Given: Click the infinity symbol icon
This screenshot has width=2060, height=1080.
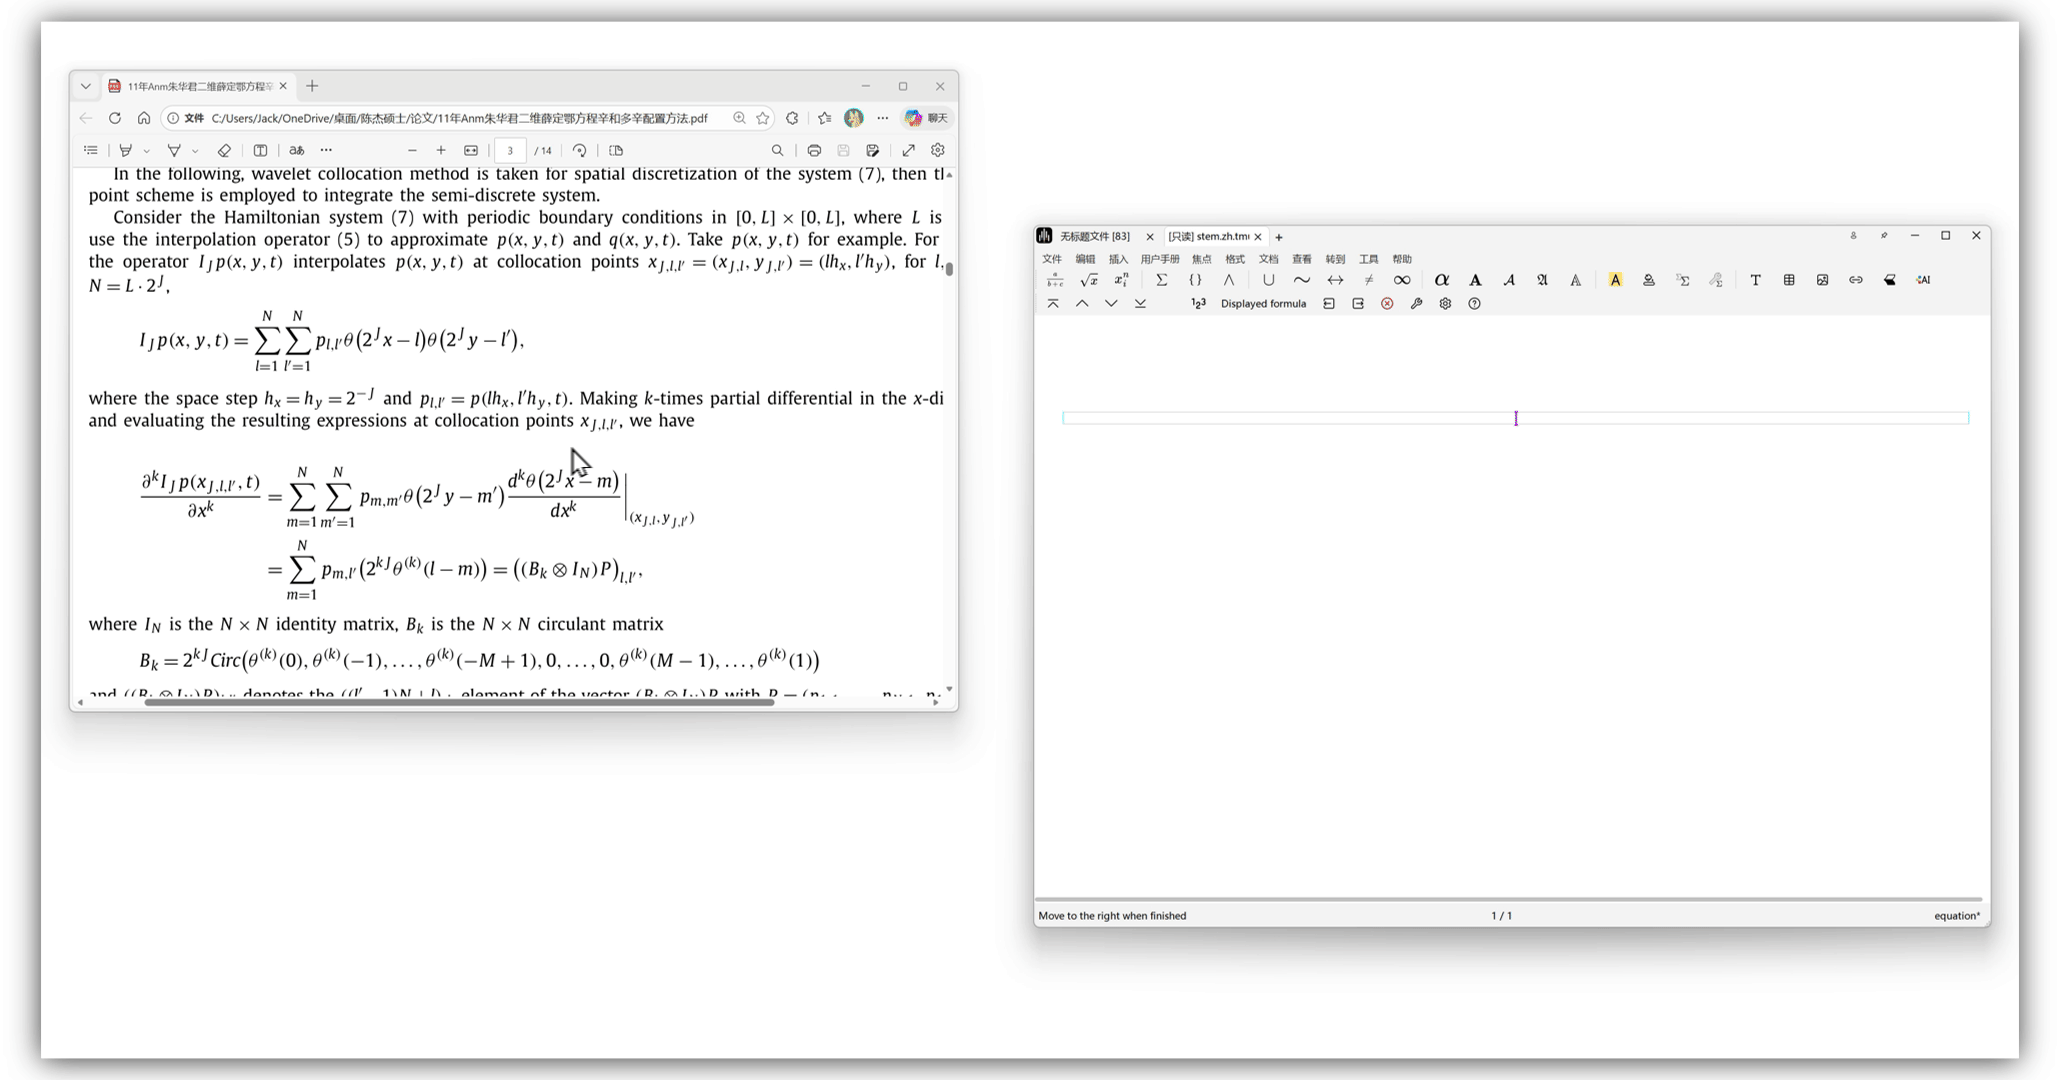Looking at the screenshot, I should (1402, 281).
